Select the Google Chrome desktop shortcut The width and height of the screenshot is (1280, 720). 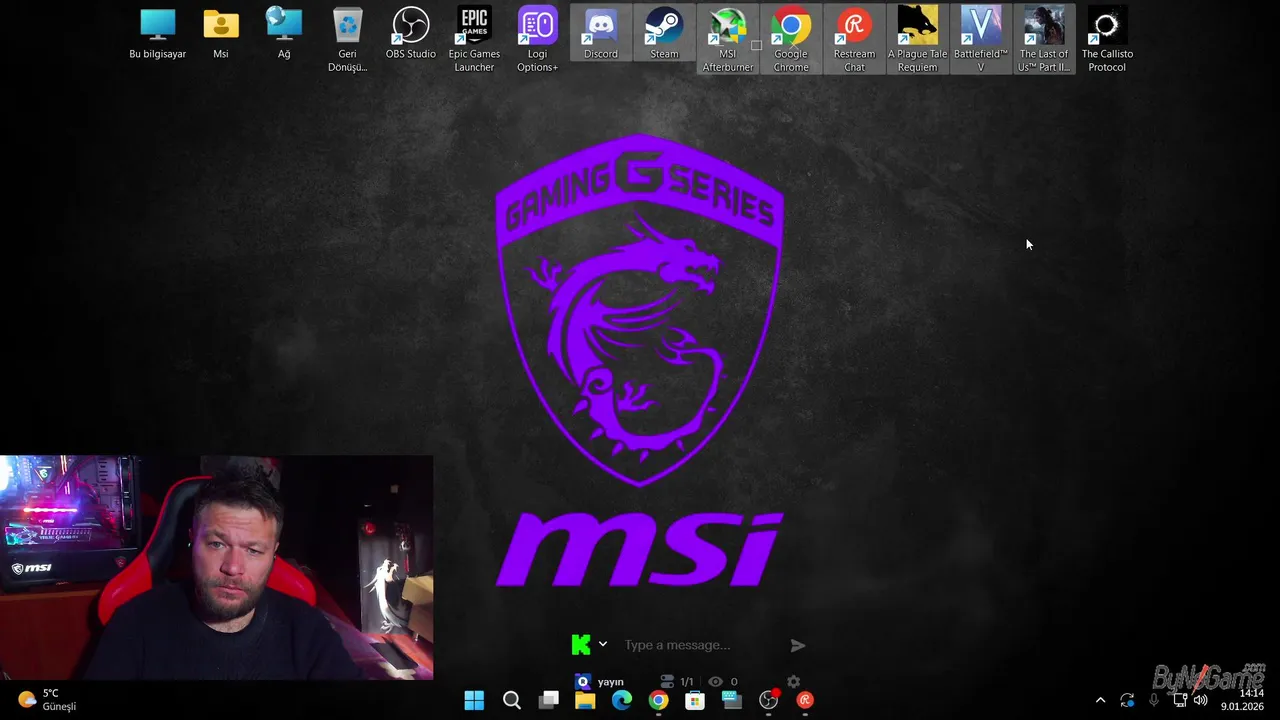pyautogui.click(x=791, y=40)
